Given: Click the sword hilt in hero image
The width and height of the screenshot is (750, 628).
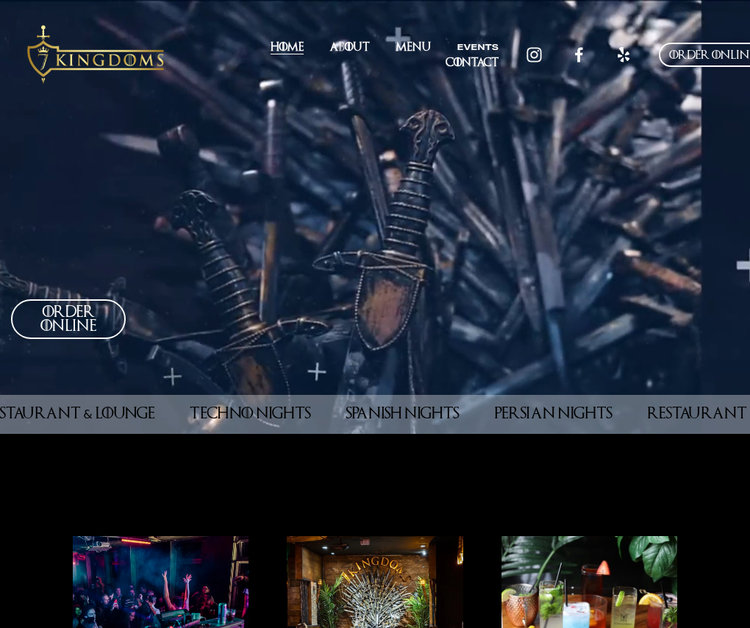Looking at the screenshot, I should pos(425,133).
